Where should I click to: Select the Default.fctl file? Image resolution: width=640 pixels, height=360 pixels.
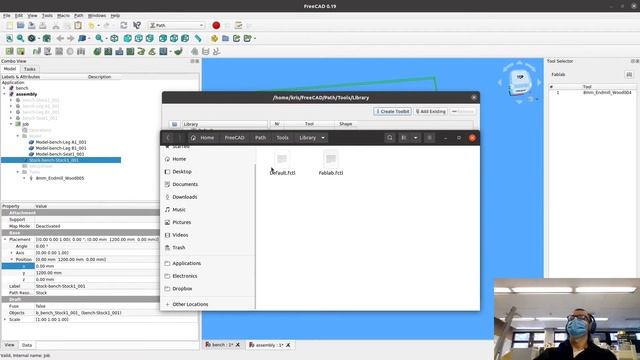tap(282, 163)
